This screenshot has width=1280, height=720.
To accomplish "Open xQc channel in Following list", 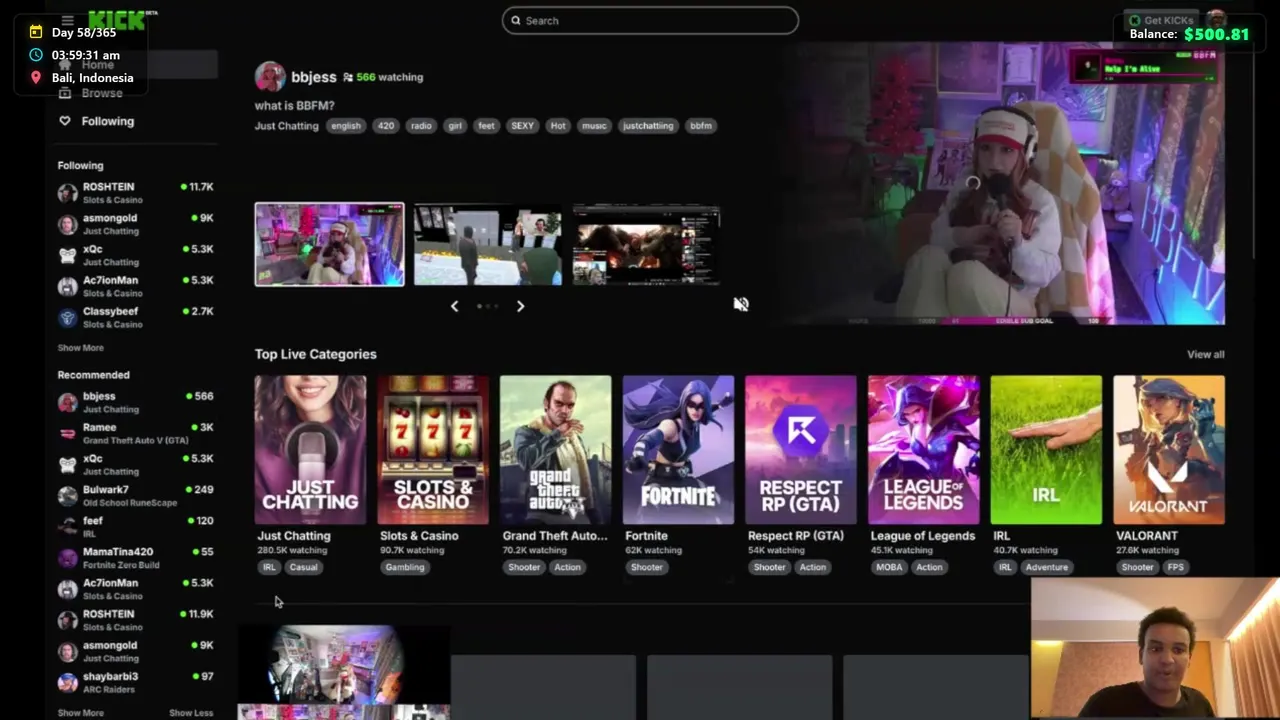I will click(x=135, y=254).
